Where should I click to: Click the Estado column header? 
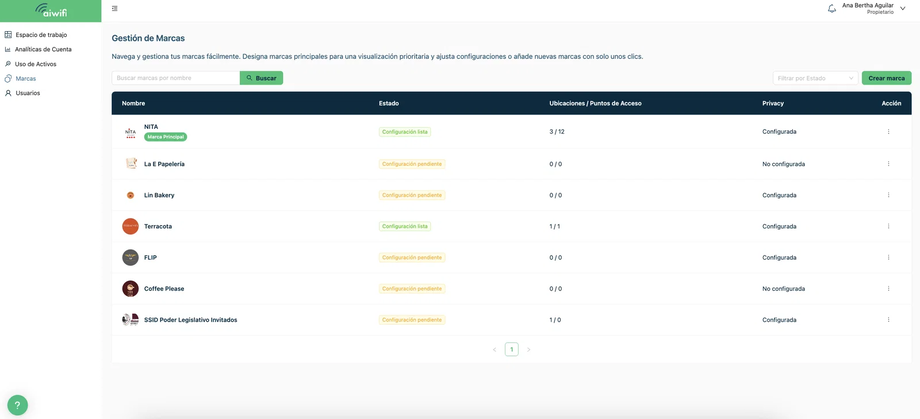(389, 103)
